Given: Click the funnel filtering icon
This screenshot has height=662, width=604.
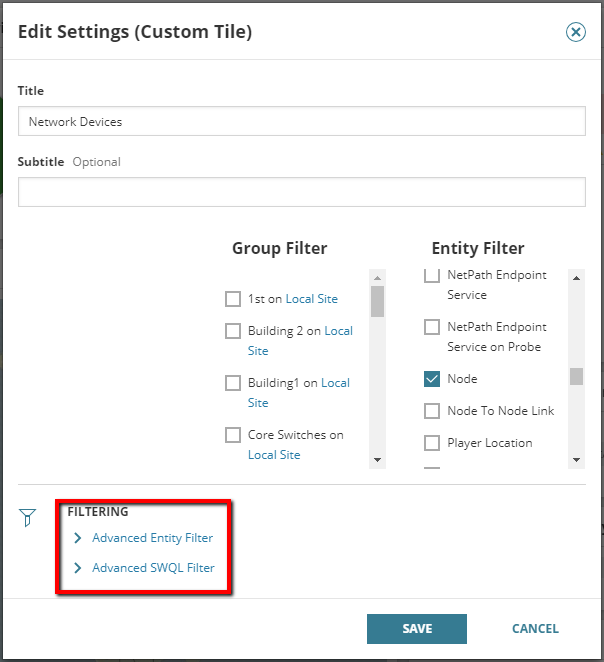Looking at the screenshot, I should 27,517.
